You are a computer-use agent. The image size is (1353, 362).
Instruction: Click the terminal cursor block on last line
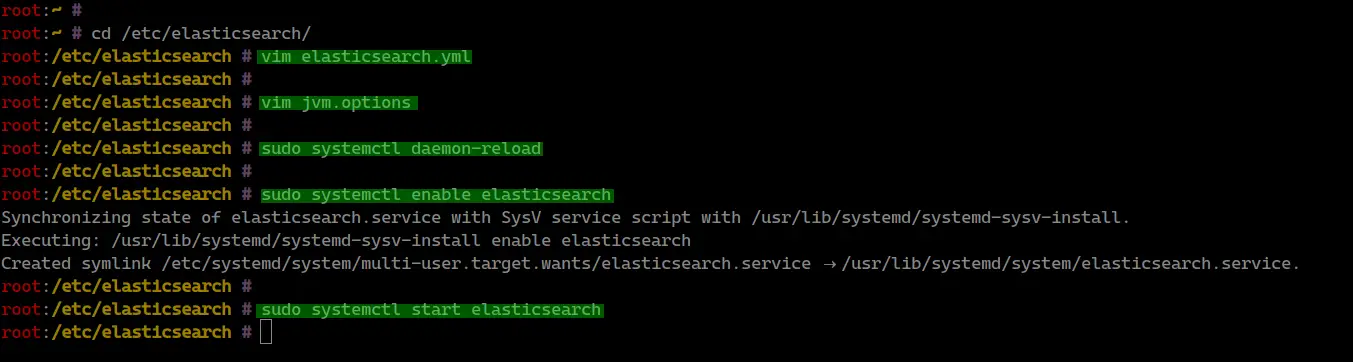point(266,332)
